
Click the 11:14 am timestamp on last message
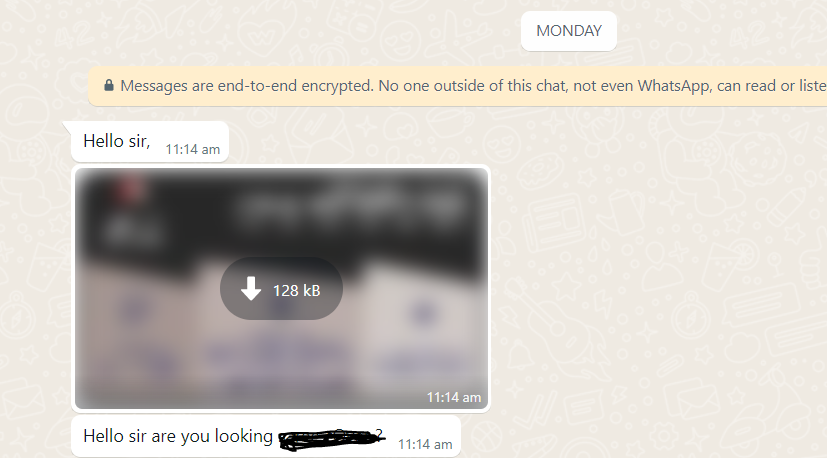click(425, 445)
